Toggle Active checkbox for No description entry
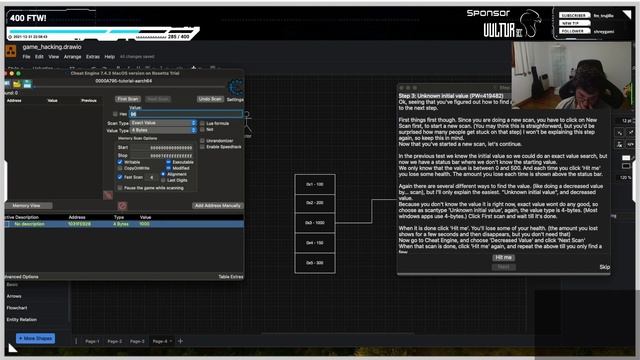The height and width of the screenshot is (360, 640). (7, 224)
